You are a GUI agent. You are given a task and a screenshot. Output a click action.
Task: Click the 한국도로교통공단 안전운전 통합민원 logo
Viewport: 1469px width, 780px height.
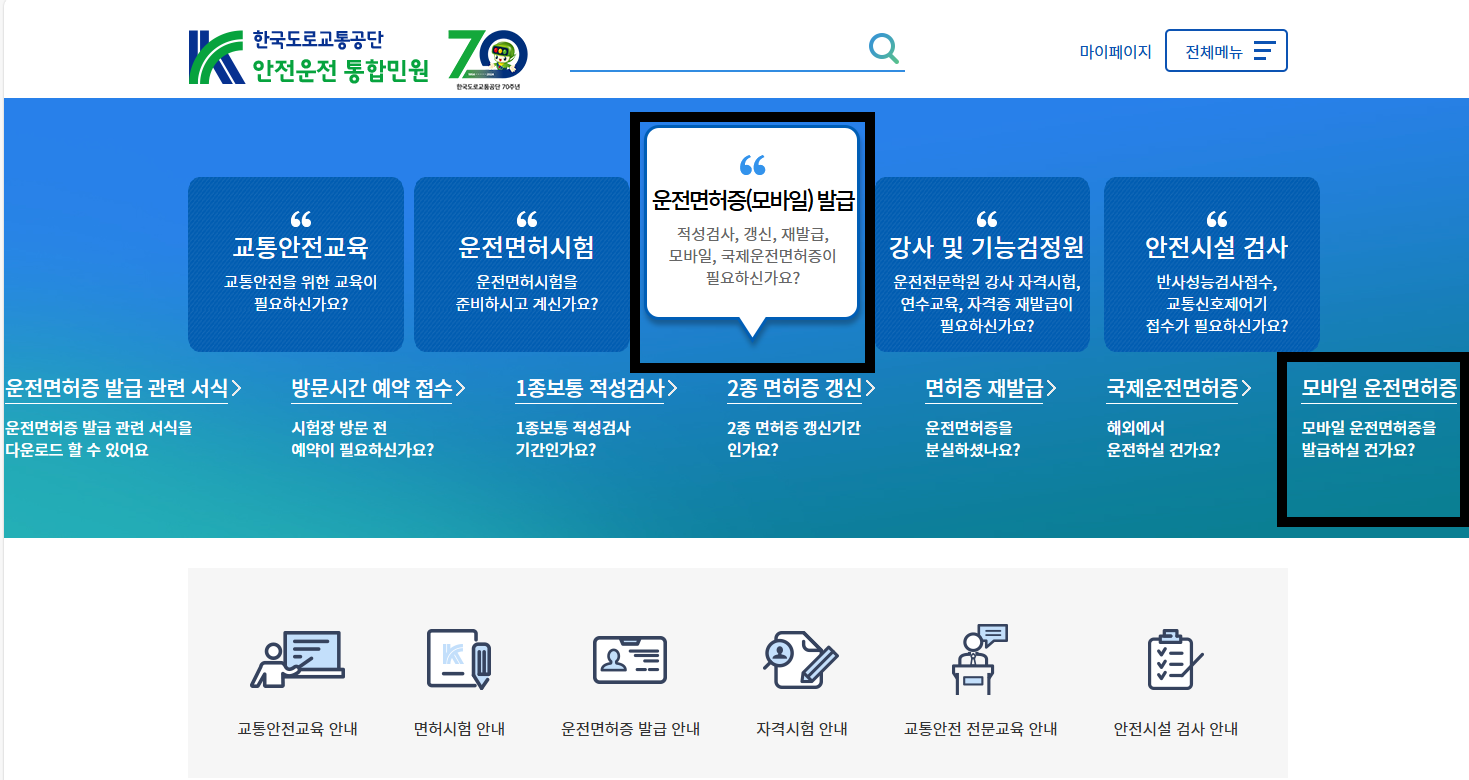[308, 57]
